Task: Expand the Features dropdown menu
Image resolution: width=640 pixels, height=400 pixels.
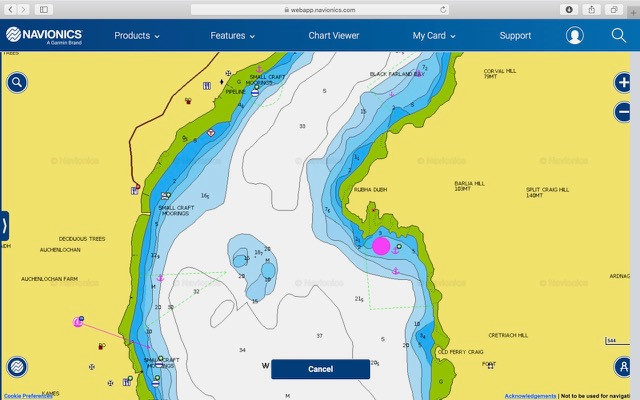Action: (233, 36)
